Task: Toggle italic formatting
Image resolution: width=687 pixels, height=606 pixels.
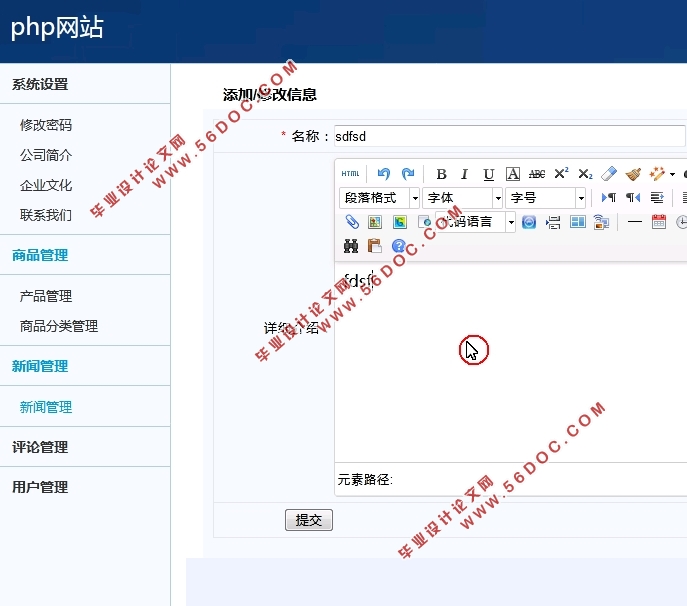Action: click(x=464, y=174)
